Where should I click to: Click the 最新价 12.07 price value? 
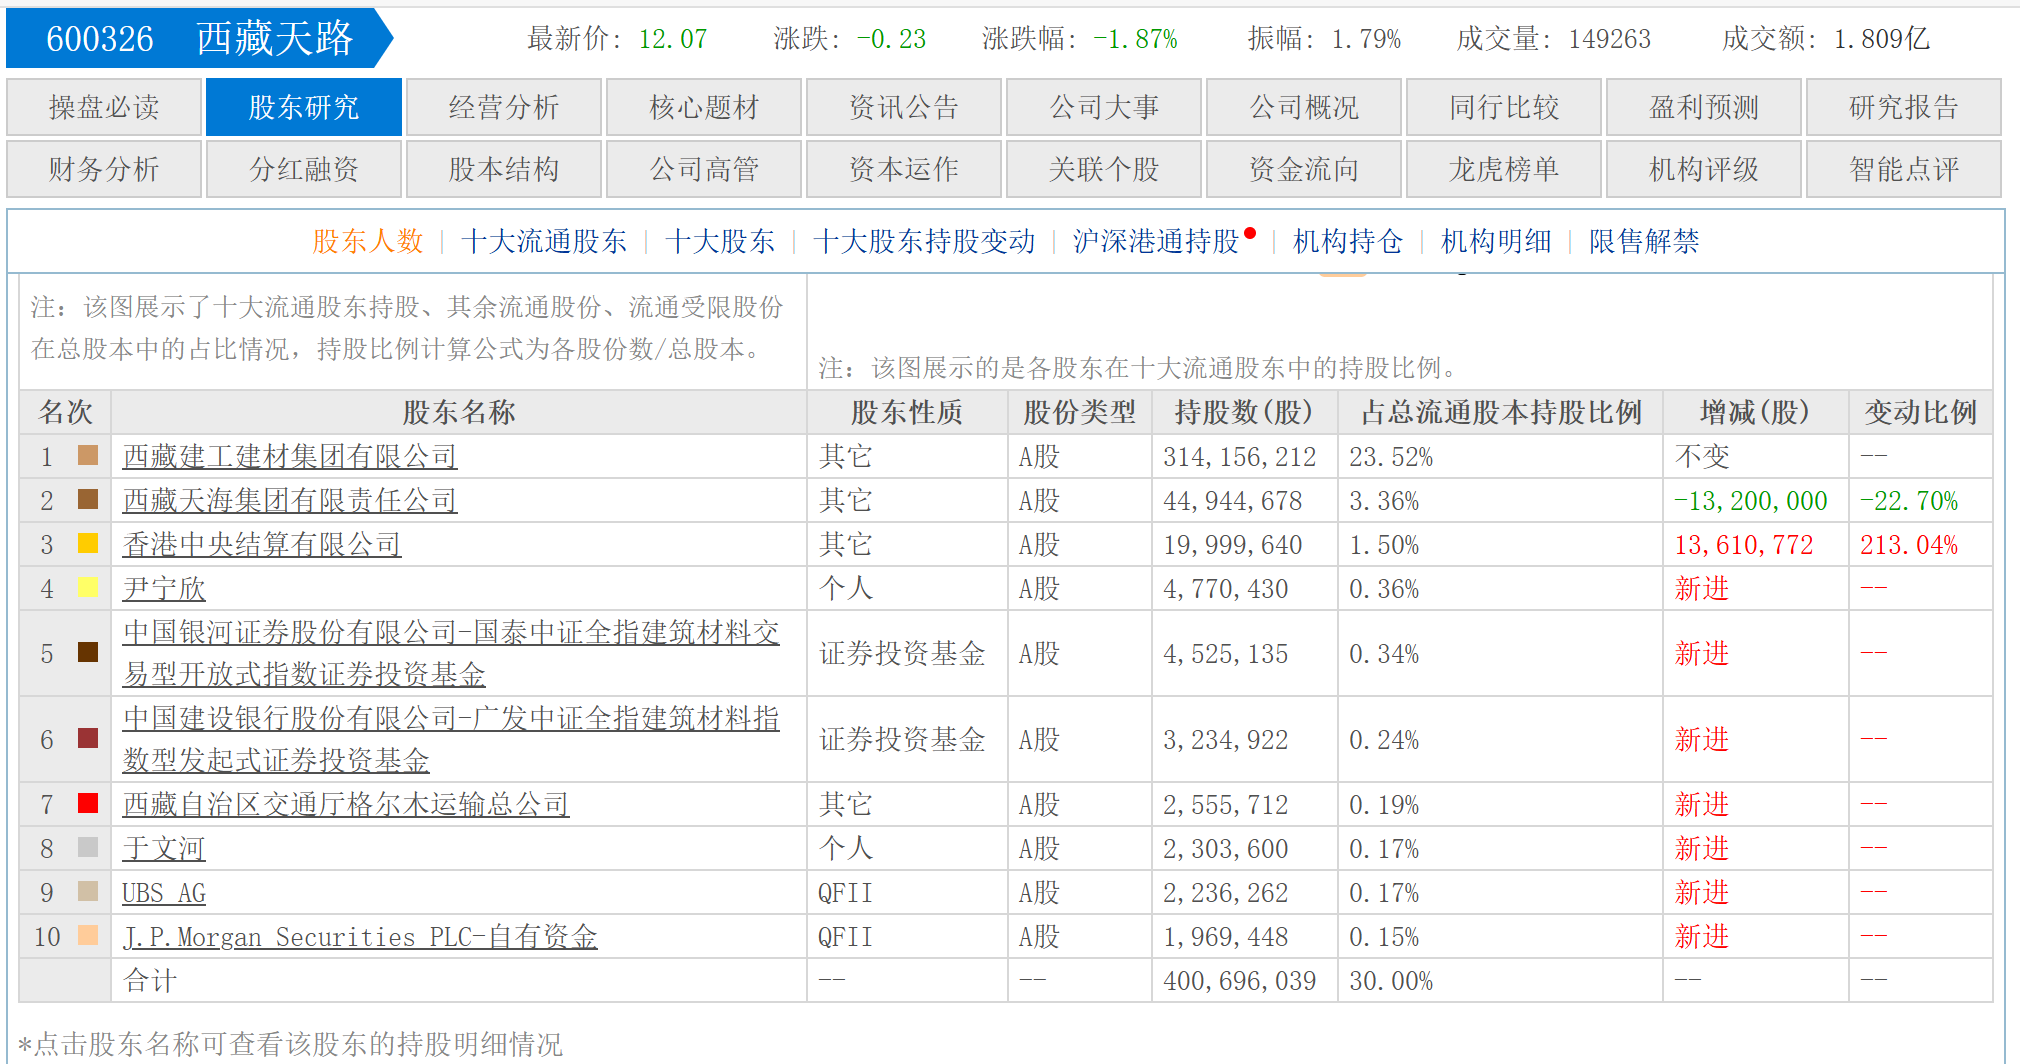[x=673, y=39]
